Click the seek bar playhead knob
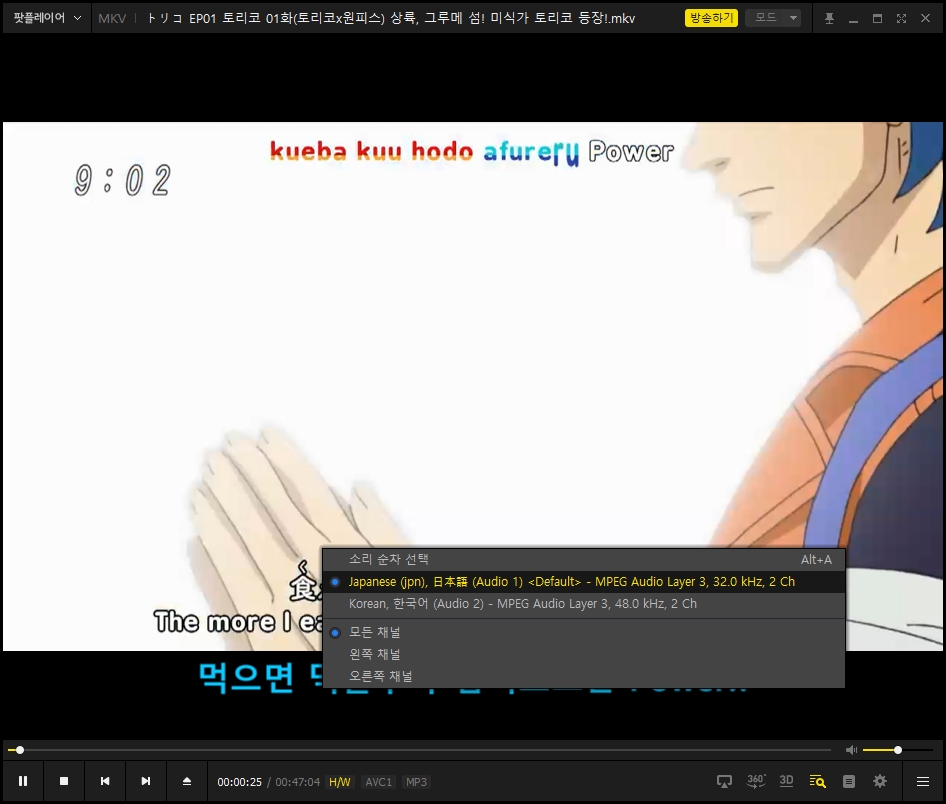 tap(20, 750)
